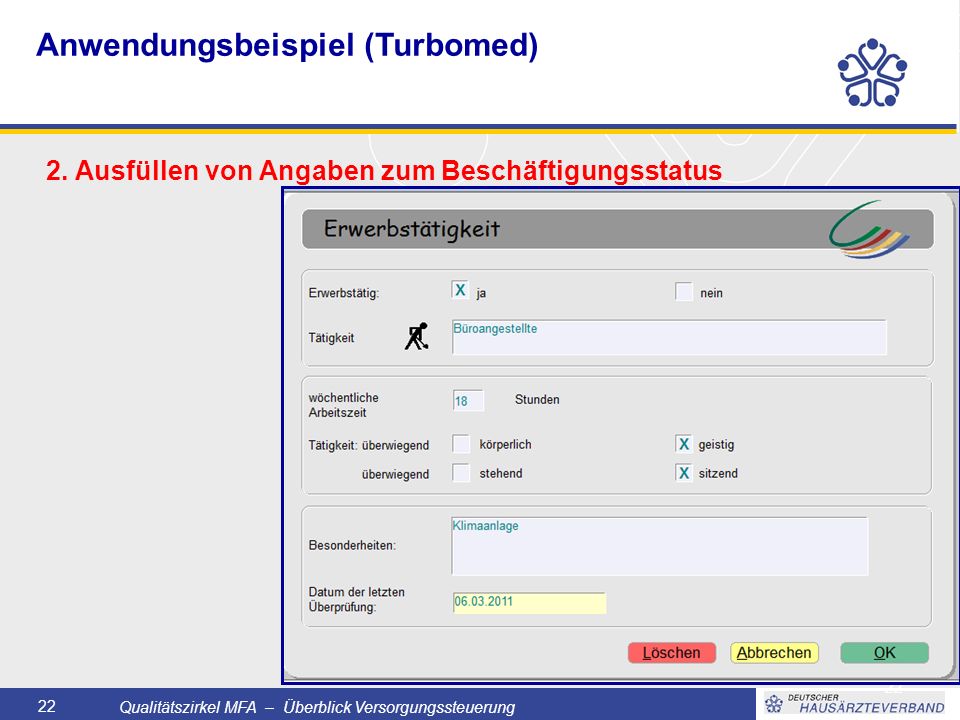
Task: Click the red Löschen button
Action: 672,653
